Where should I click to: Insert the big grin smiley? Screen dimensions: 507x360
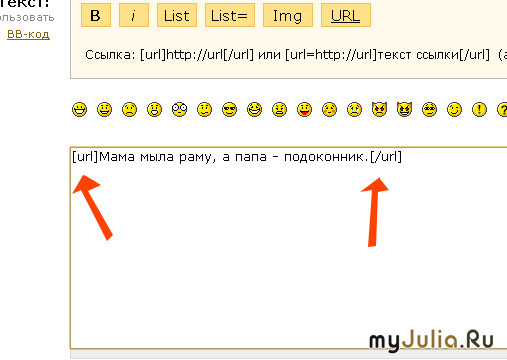pyautogui.click(x=79, y=109)
